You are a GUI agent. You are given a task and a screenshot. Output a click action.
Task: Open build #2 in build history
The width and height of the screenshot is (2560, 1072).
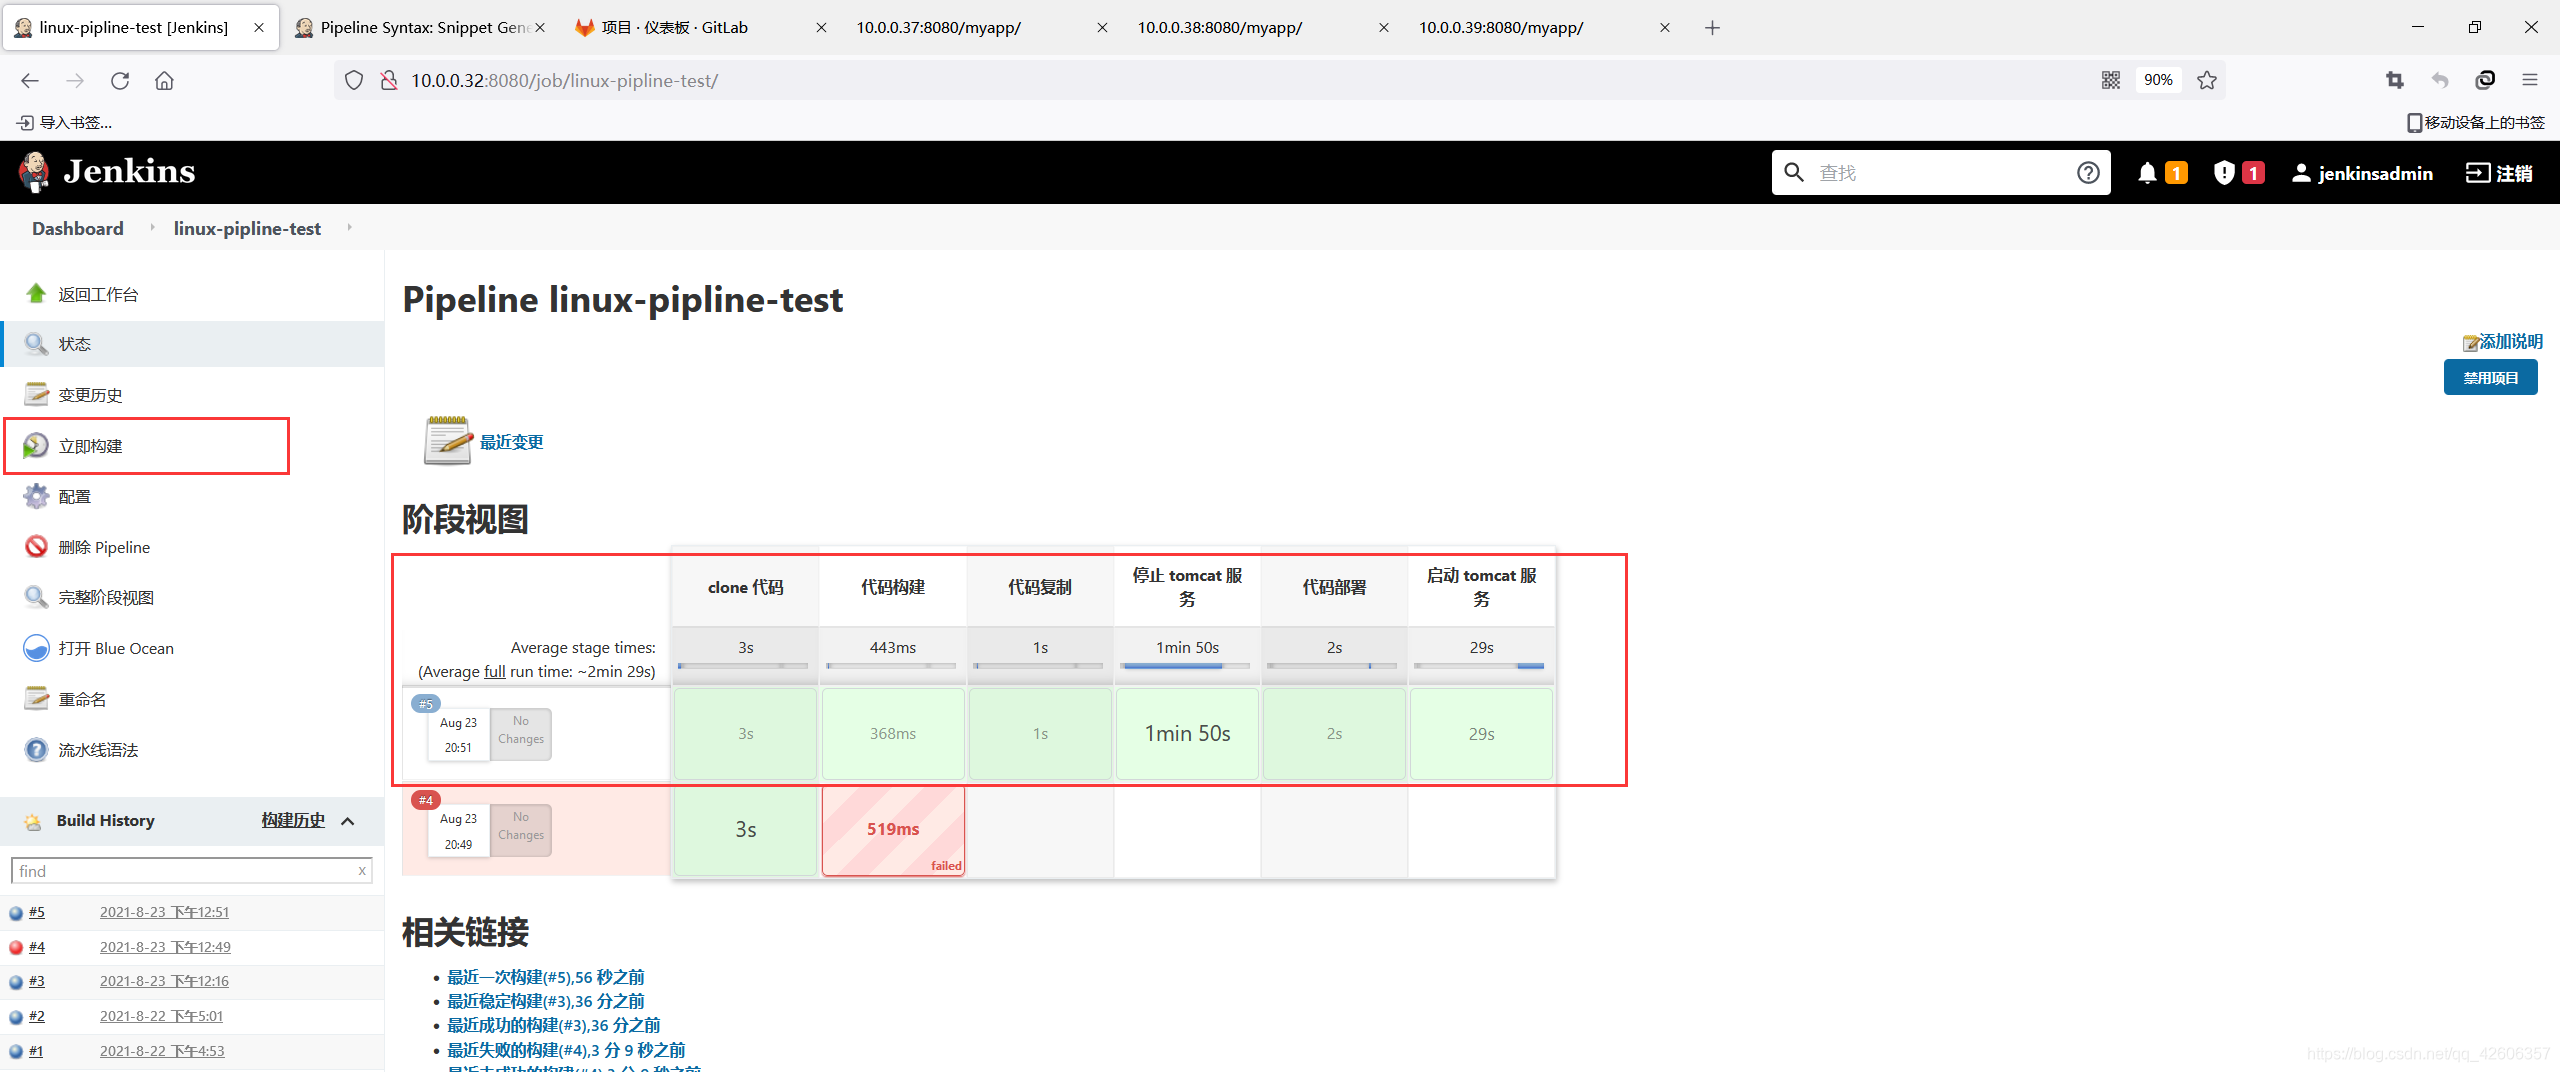pyautogui.click(x=37, y=1016)
